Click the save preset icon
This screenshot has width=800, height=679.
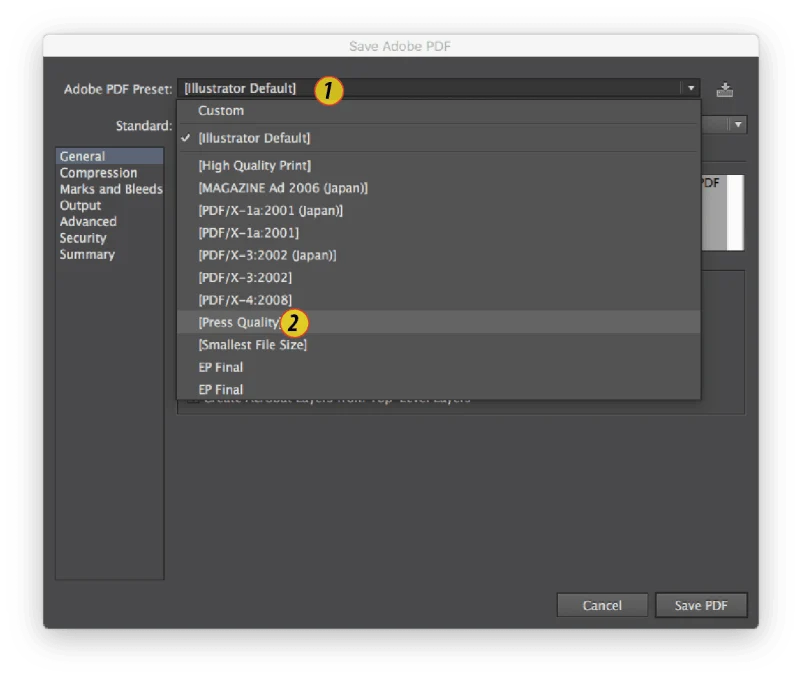point(724,90)
